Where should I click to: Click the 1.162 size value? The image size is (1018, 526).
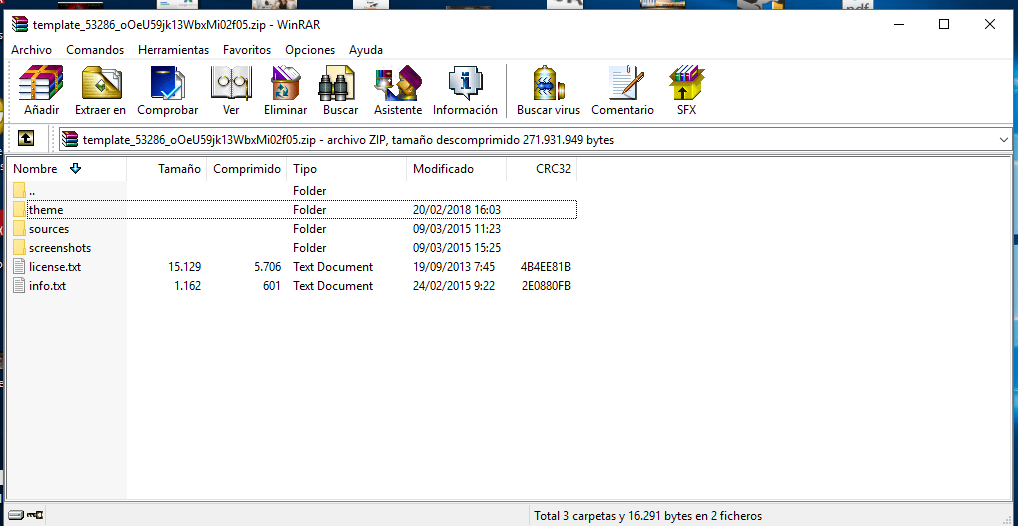(188, 285)
